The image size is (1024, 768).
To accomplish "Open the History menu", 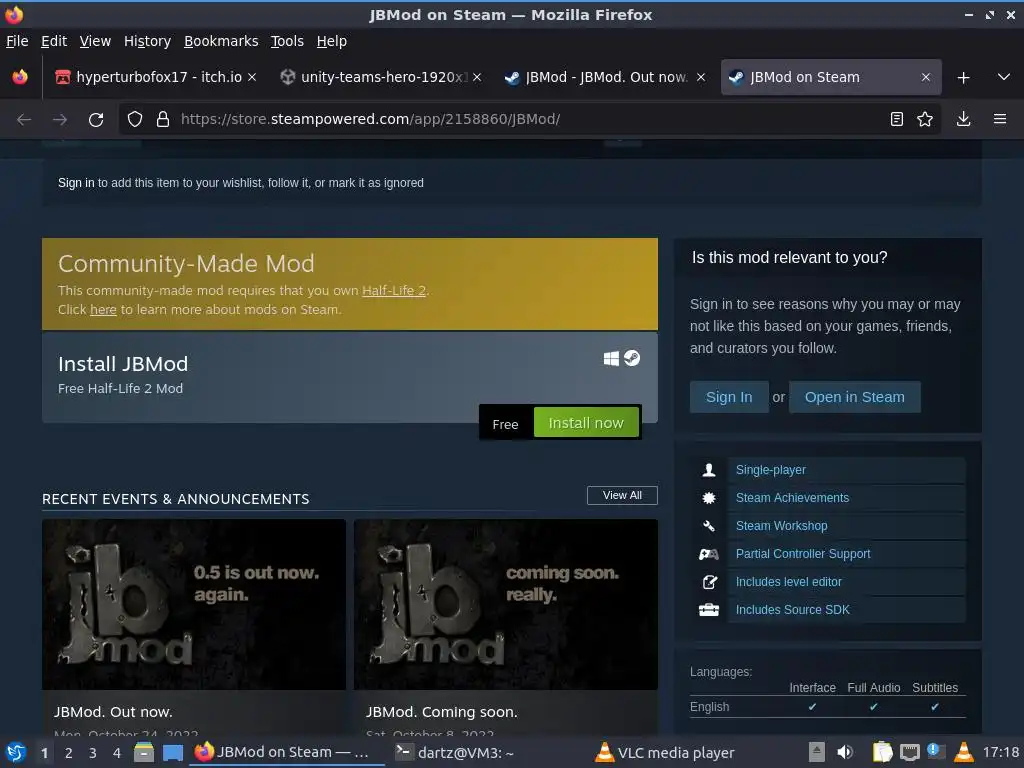I will click(148, 41).
